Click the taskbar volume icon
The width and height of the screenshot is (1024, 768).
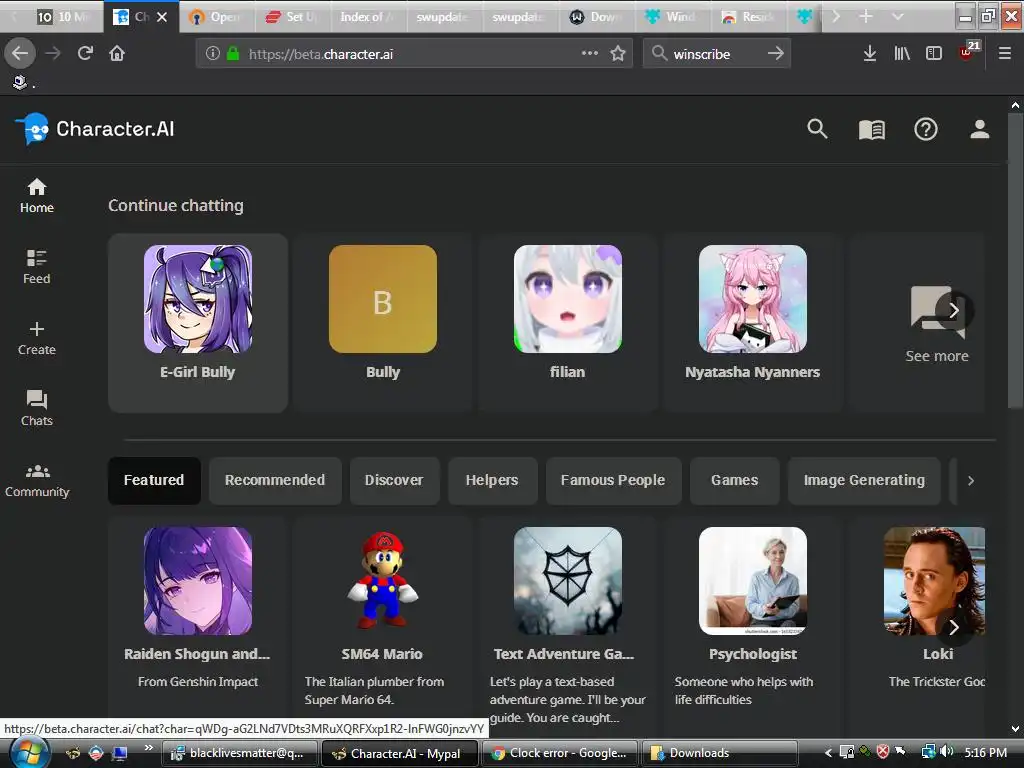point(946,752)
